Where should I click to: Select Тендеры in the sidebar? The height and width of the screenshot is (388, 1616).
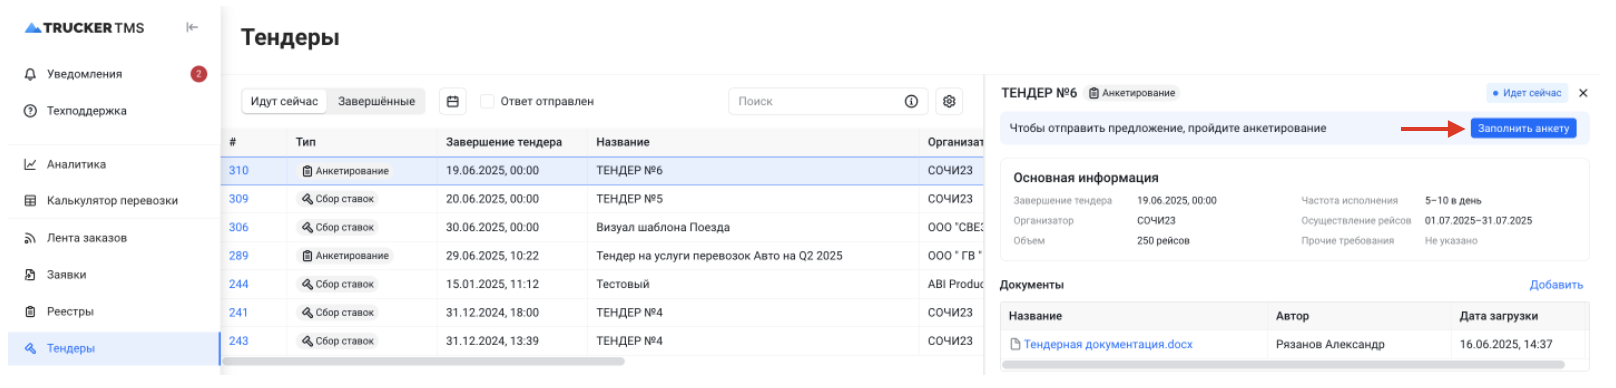tap(115, 349)
